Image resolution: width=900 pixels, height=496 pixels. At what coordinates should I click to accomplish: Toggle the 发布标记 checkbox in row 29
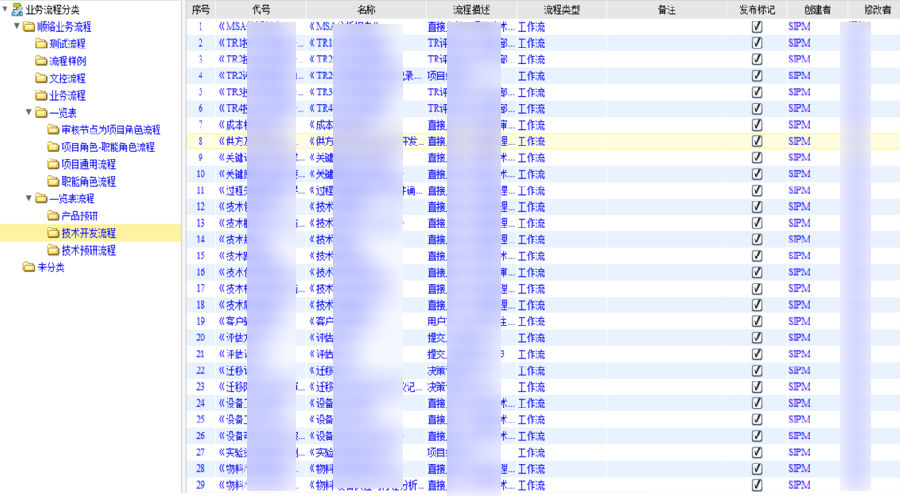point(757,485)
